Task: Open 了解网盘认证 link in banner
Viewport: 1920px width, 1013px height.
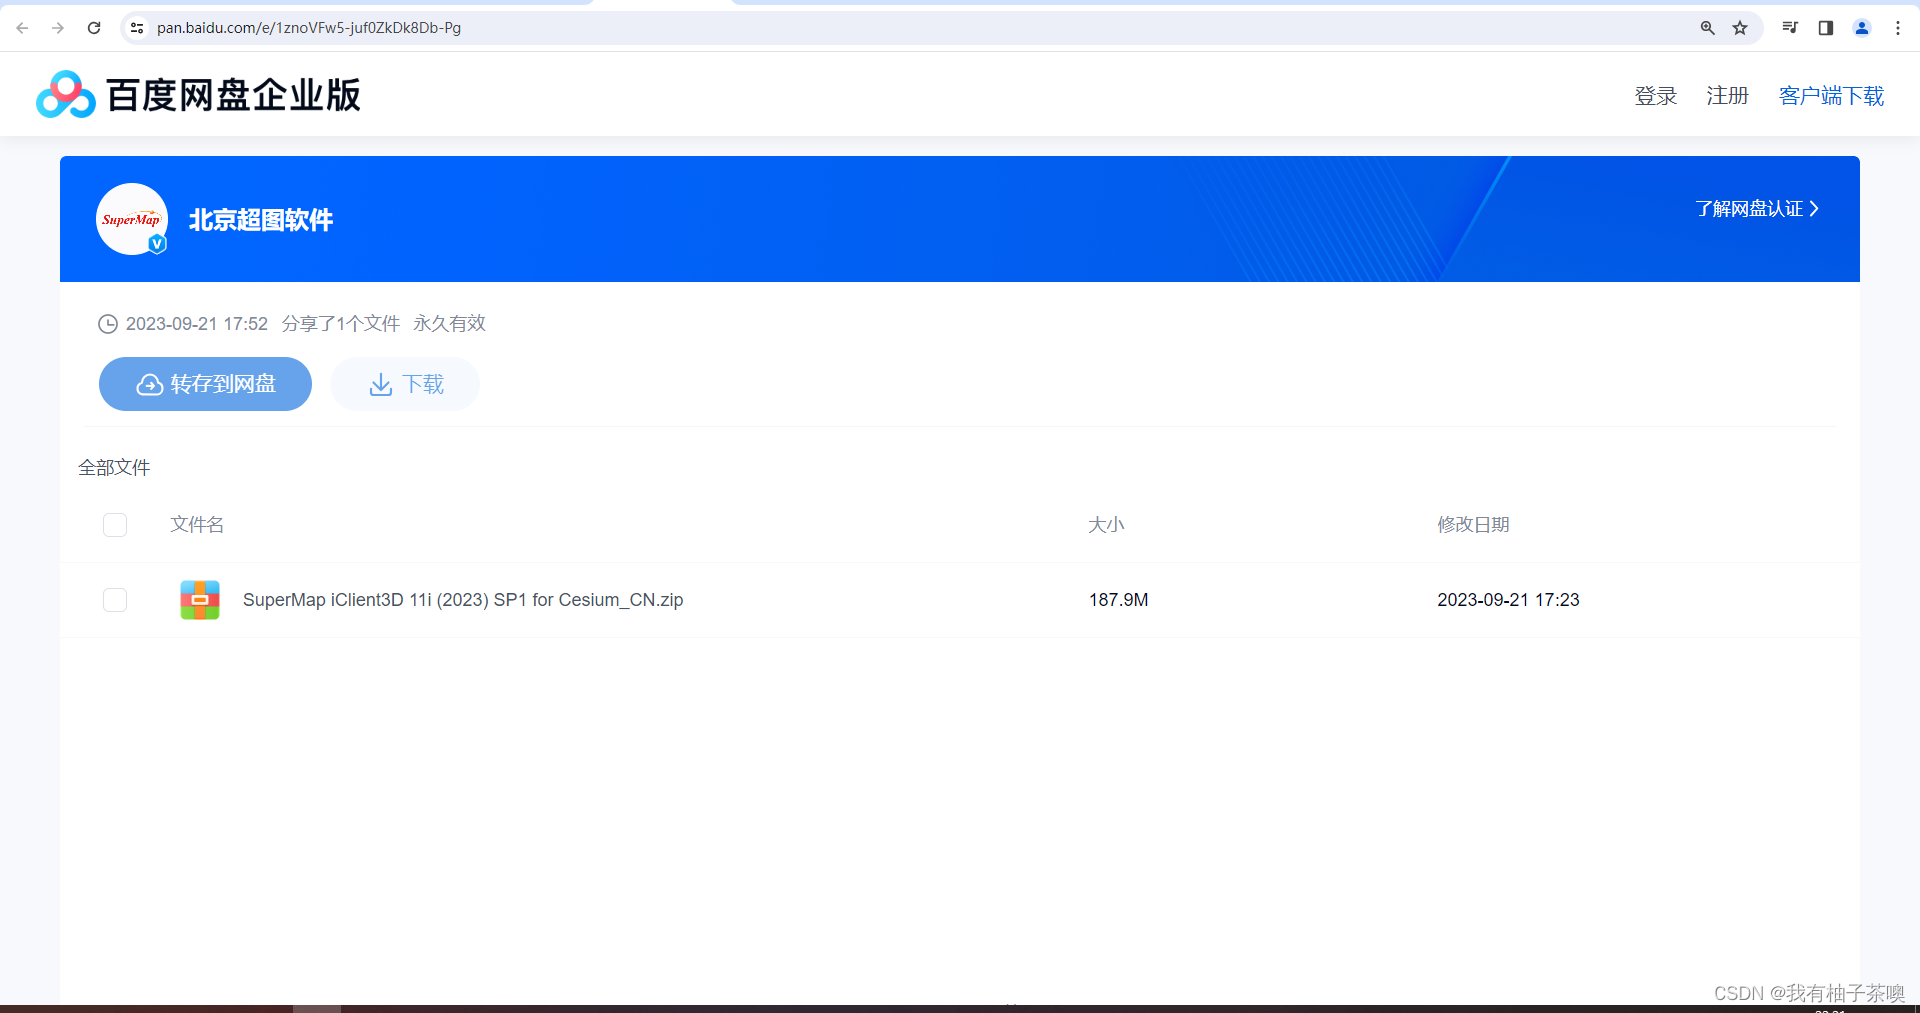Action: click(x=1757, y=209)
